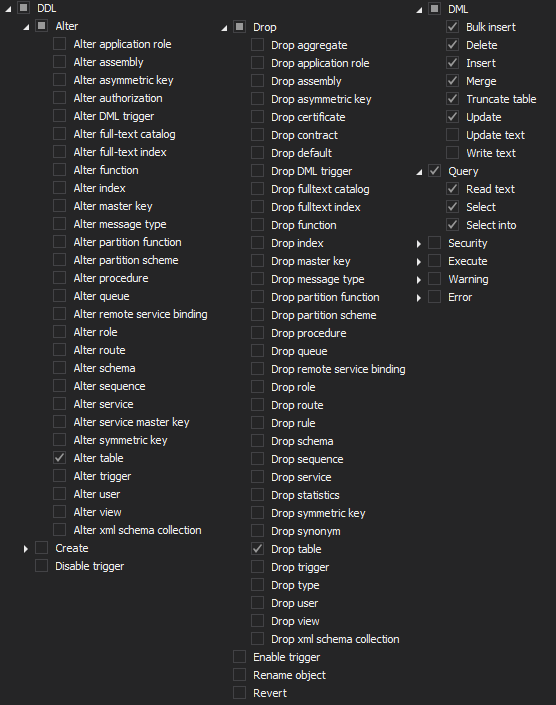556x705 pixels.
Task: Expand the Security node
Action: point(418,244)
